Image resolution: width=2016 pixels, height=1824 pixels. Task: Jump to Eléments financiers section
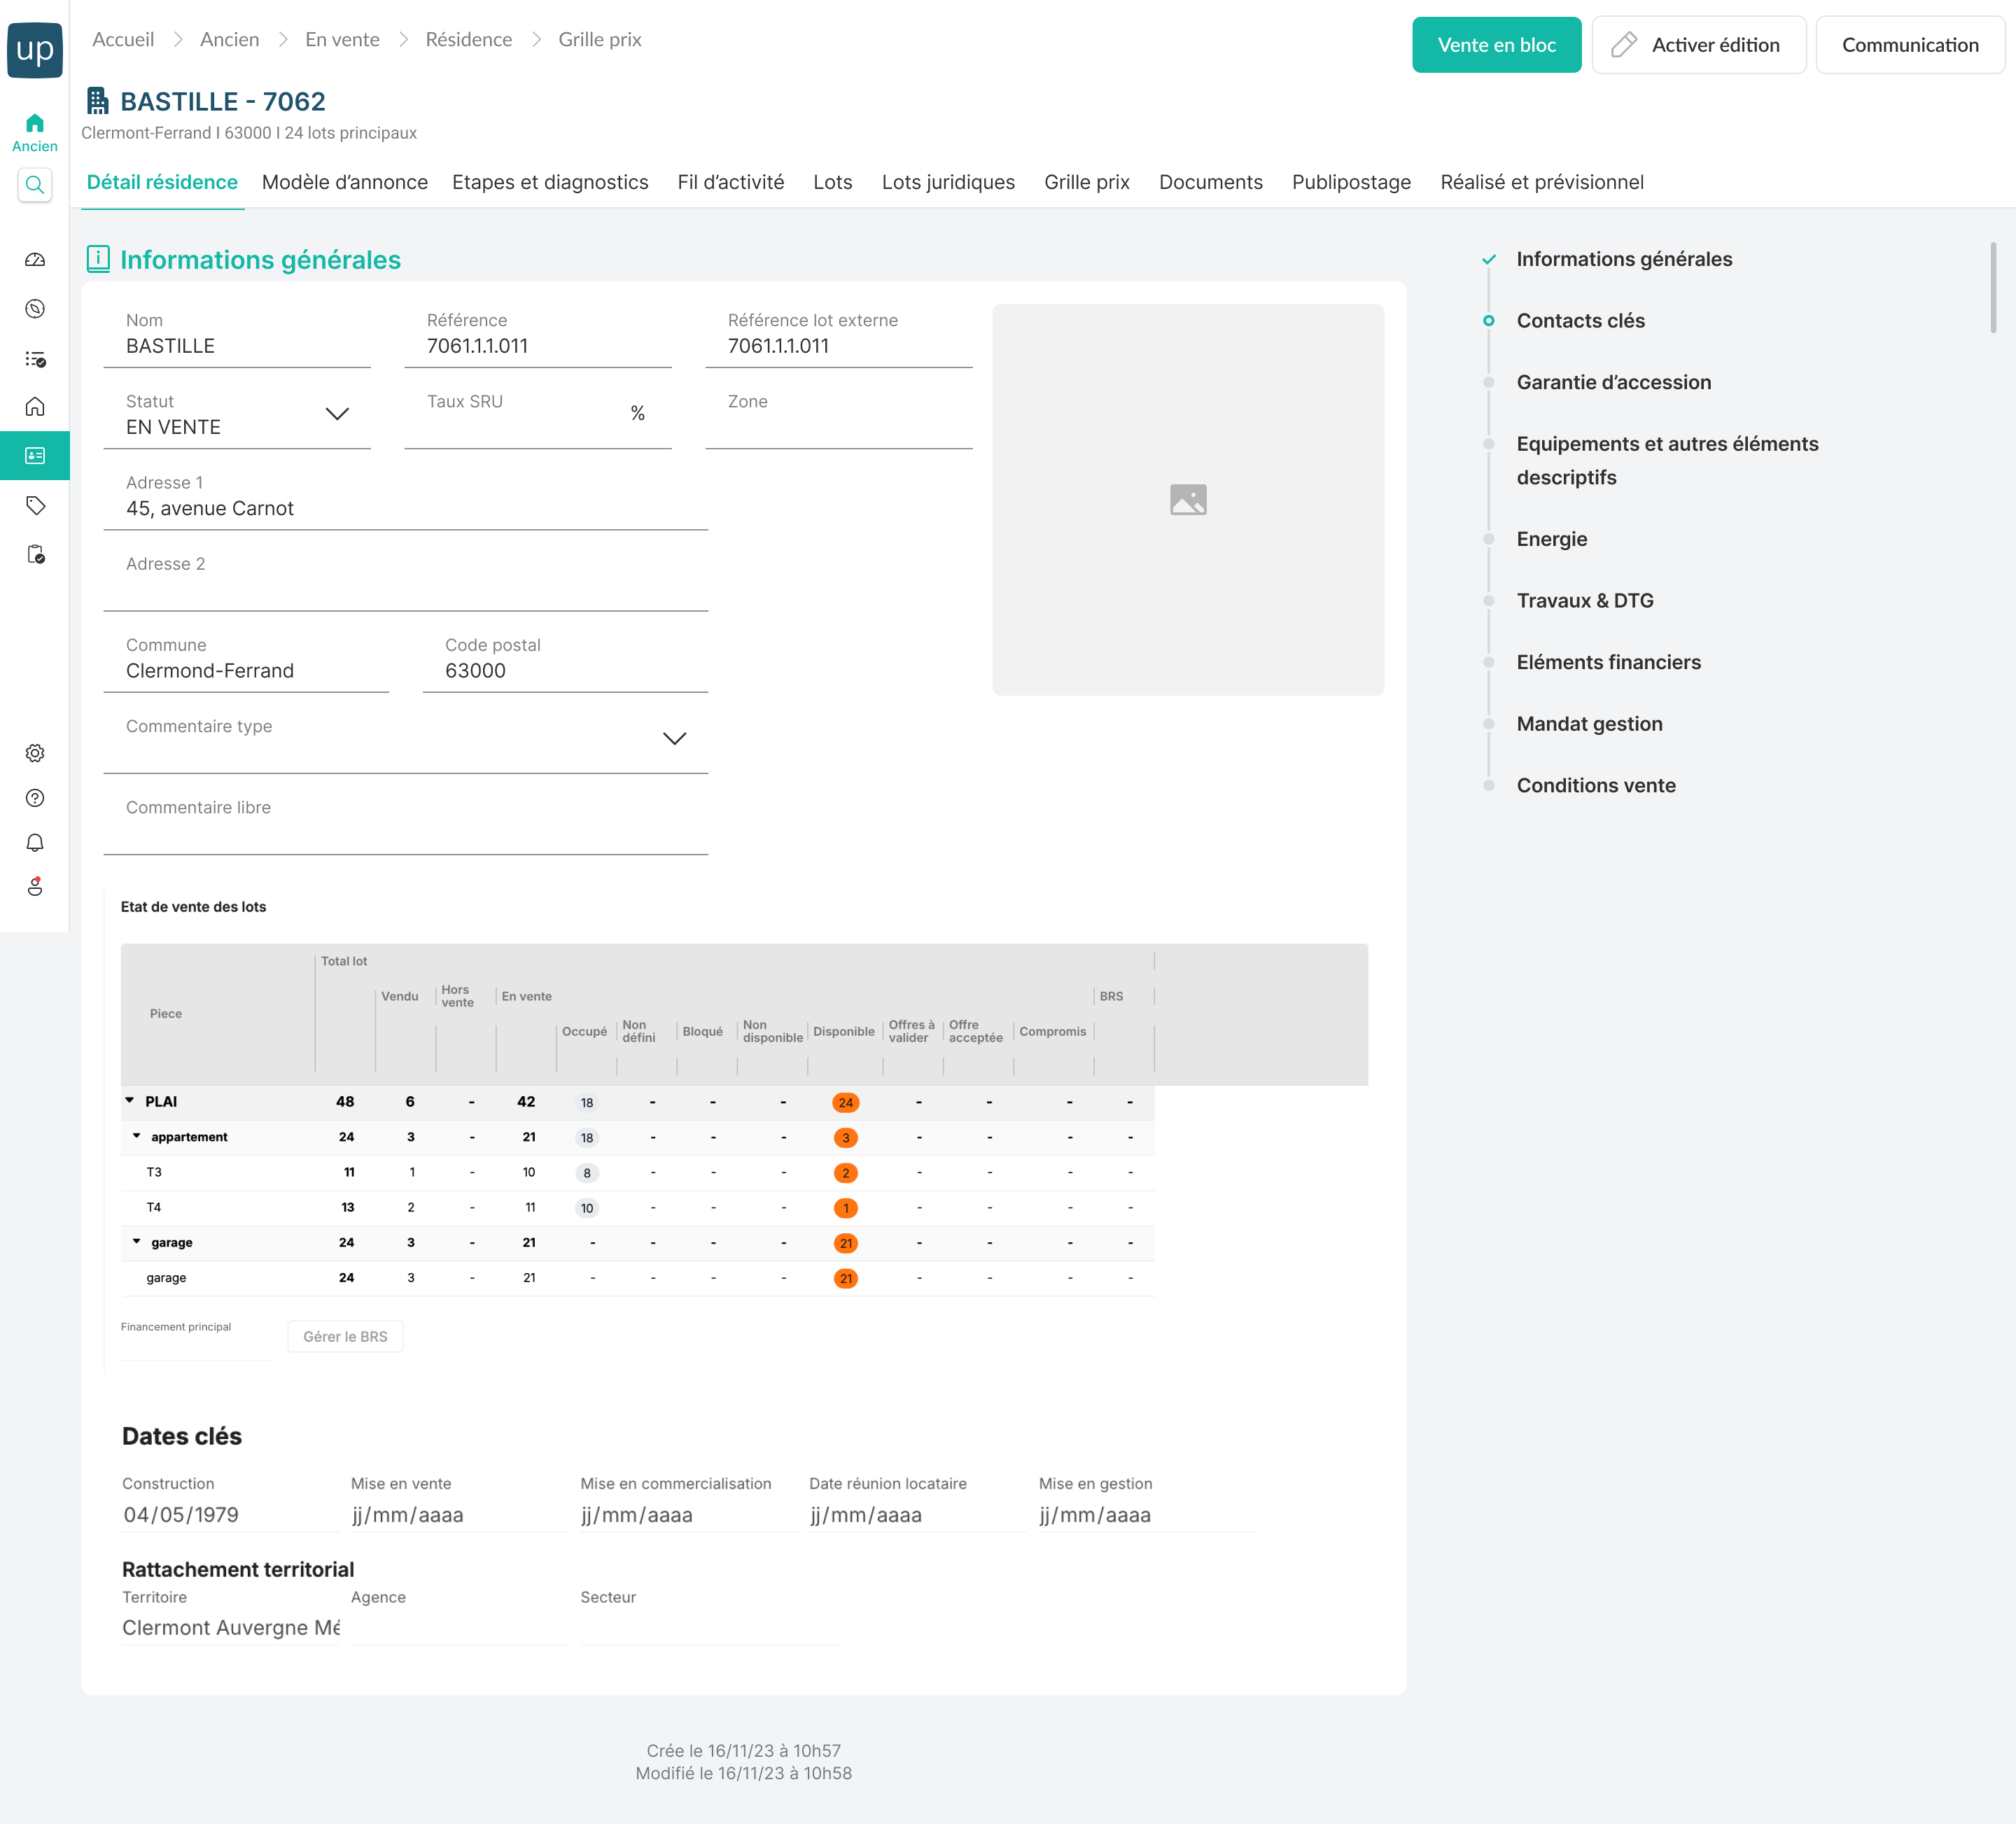coord(1607,662)
